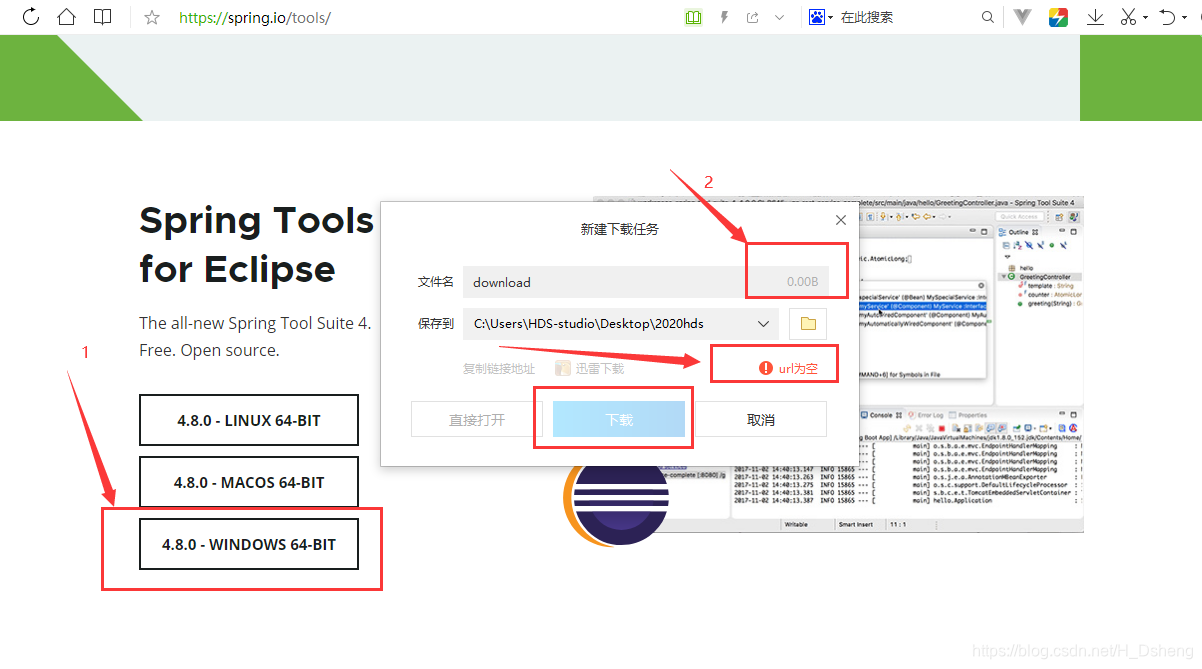
Task: Browse folders with the yellow folder icon
Action: click(808, 323)
